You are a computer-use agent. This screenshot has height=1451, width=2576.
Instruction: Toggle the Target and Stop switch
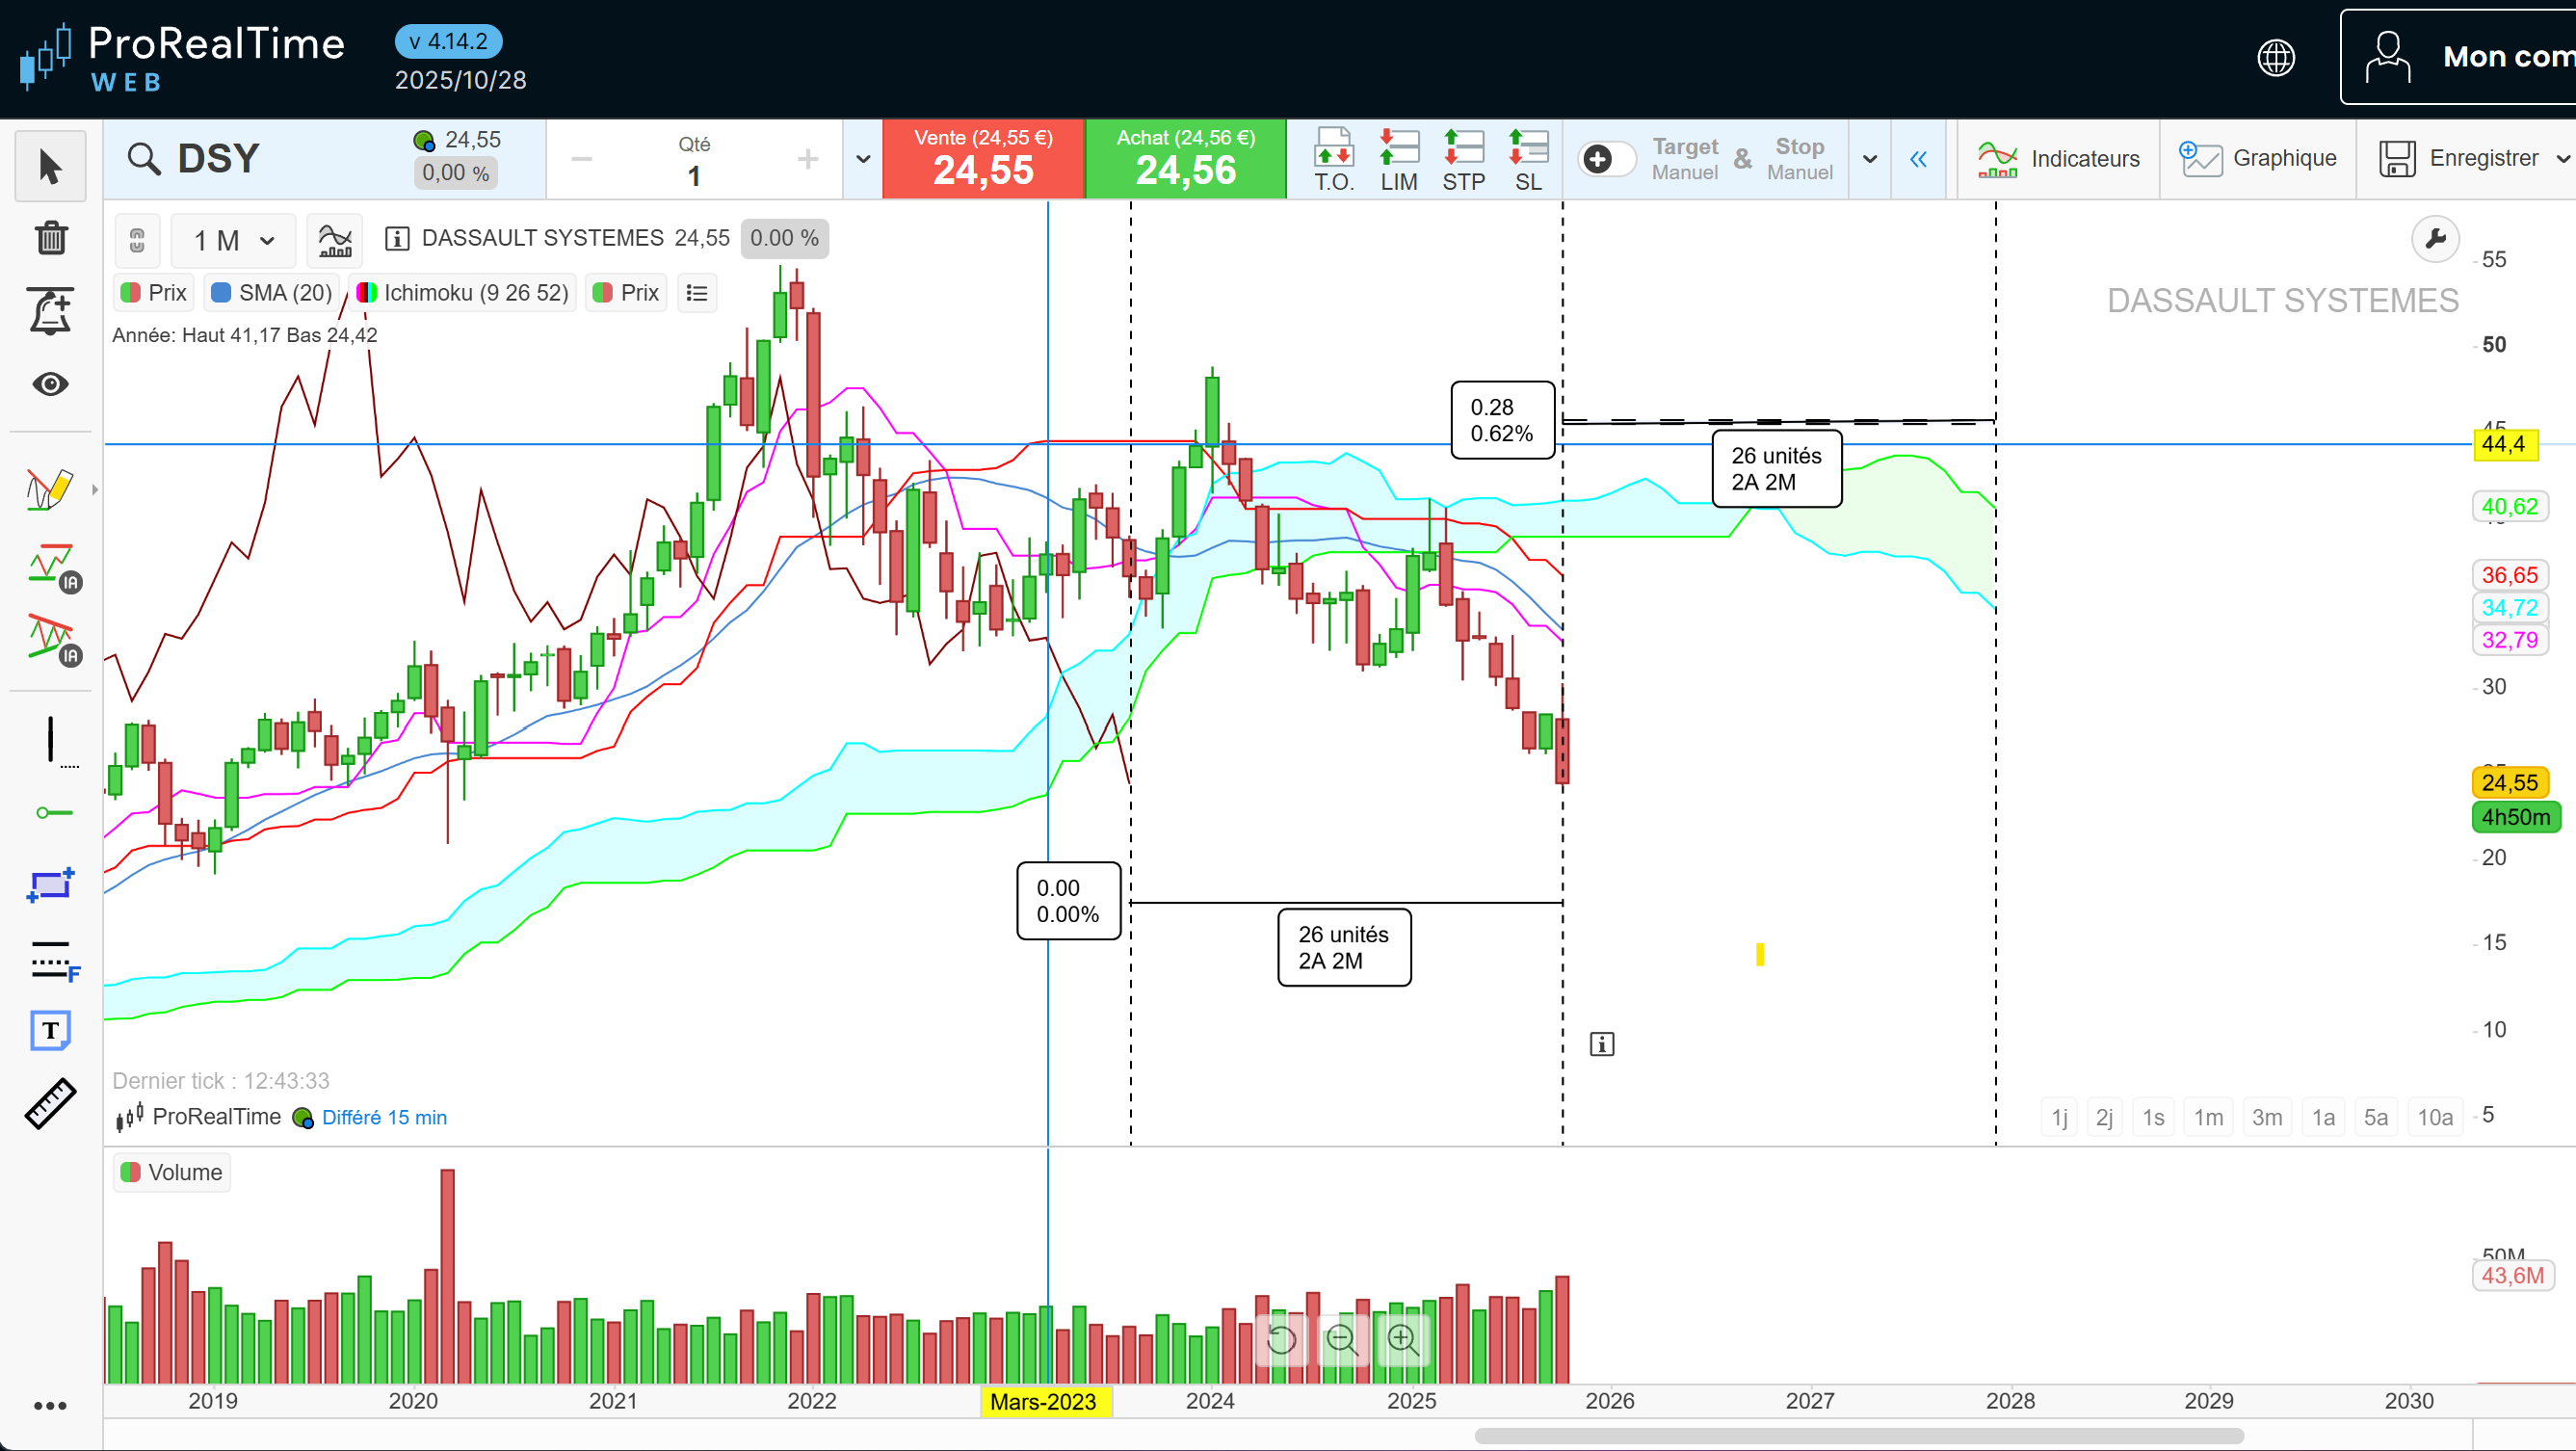(1606, 159)
